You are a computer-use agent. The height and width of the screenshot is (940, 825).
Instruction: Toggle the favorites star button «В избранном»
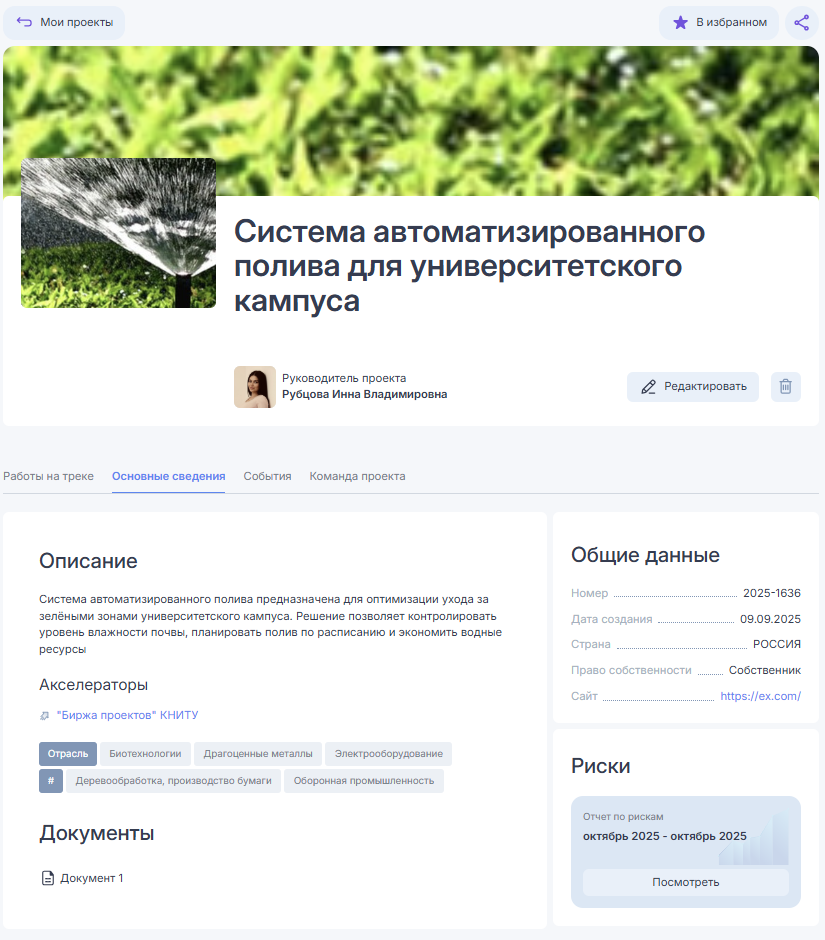coord(719,22)
